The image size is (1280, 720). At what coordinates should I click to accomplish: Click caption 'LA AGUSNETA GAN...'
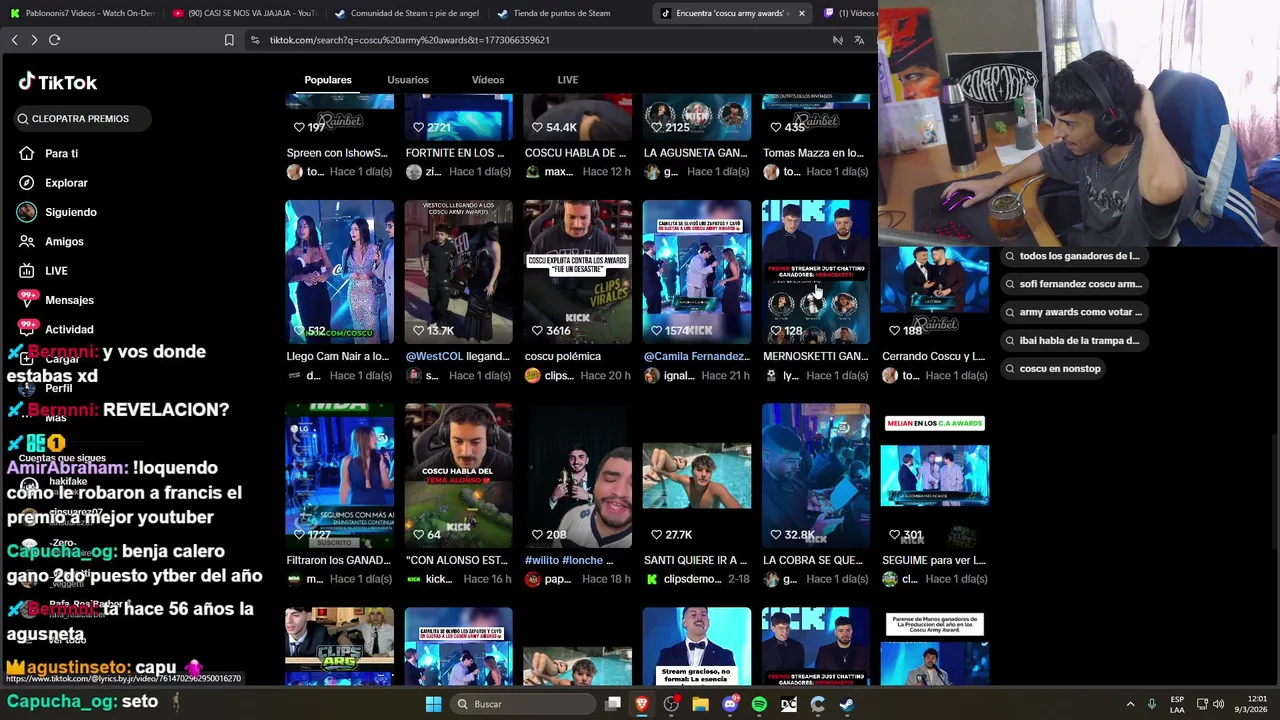click(x=696, y=153)
